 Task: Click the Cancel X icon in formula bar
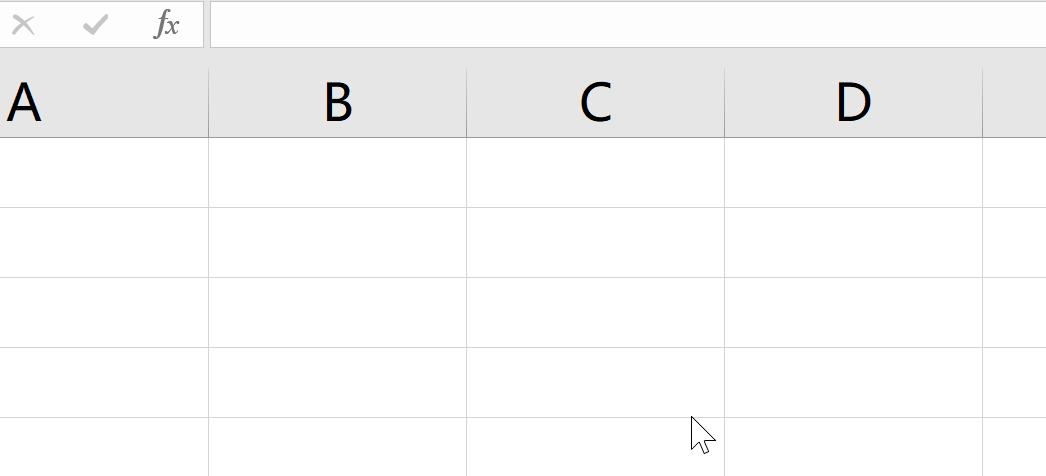[x=24, y=25]
